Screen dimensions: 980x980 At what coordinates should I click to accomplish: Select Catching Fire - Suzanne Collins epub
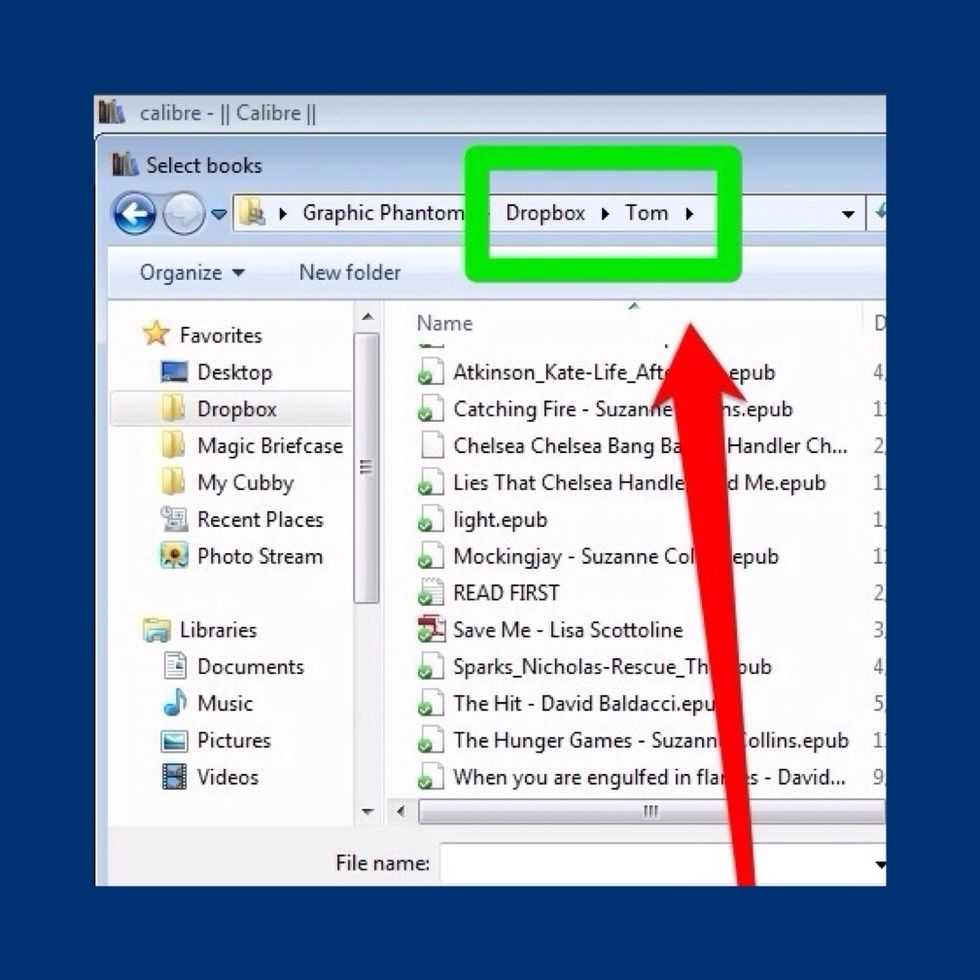point(605,409)
